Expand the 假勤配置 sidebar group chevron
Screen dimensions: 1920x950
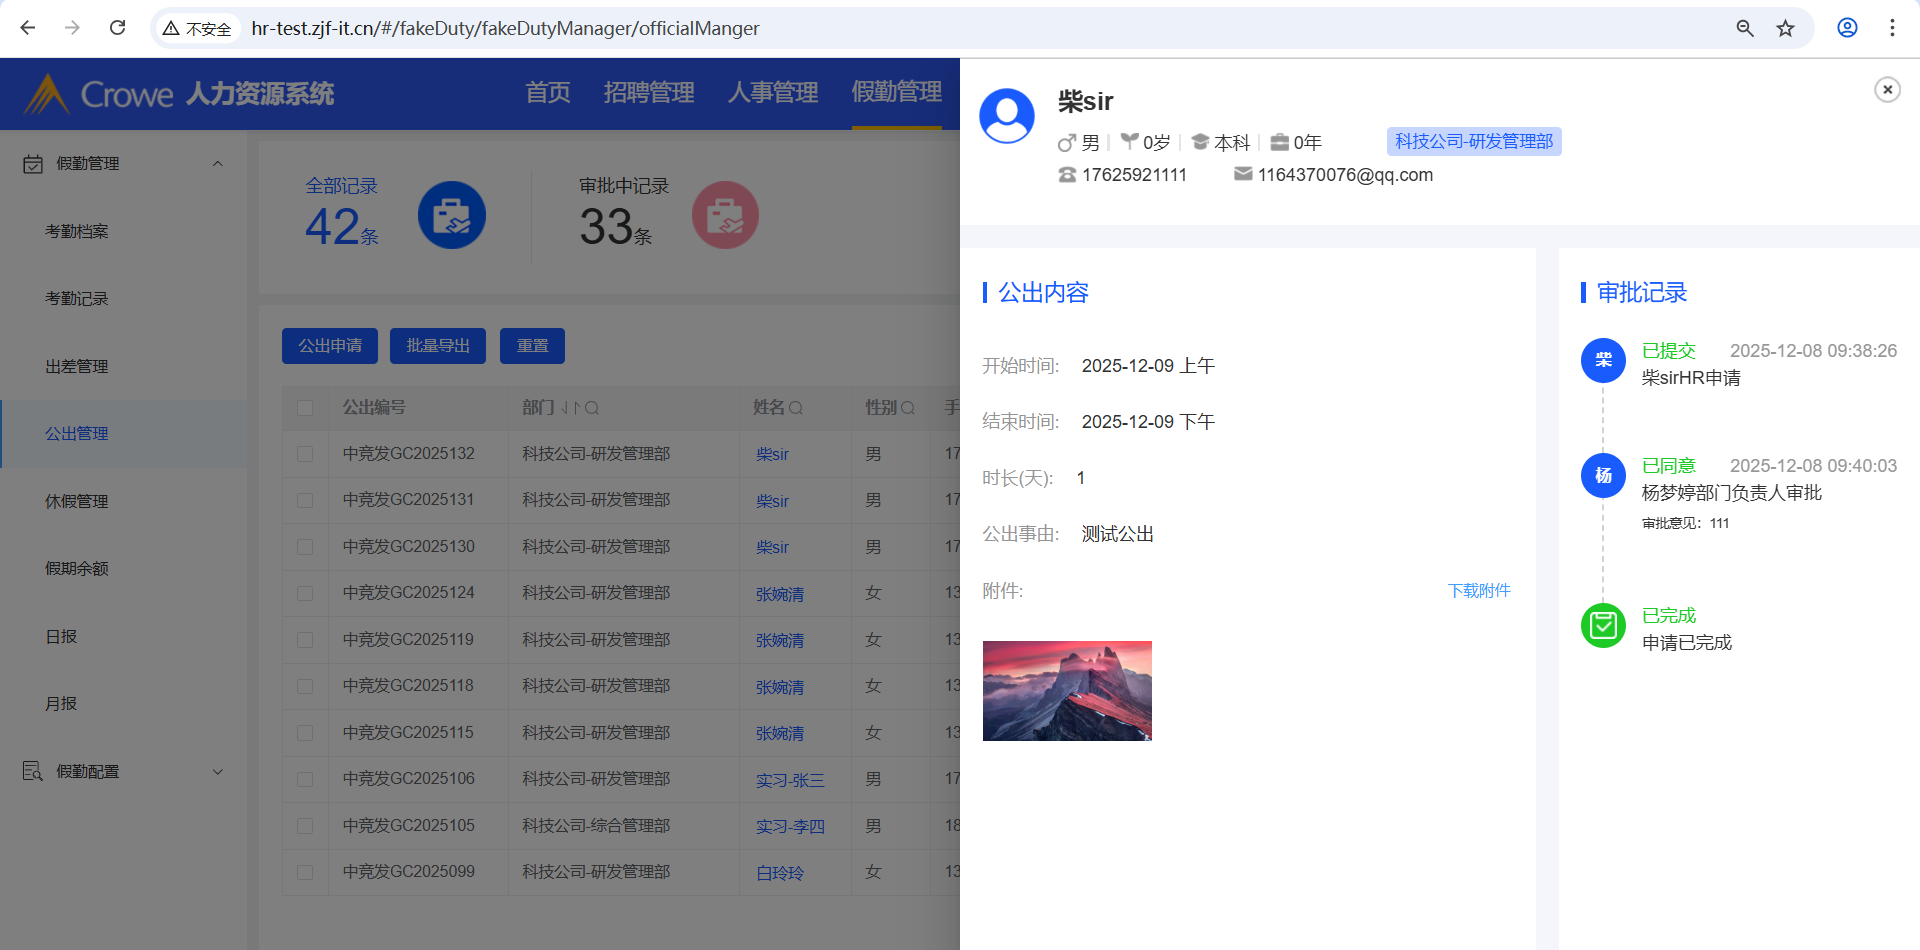click(218, 772)
